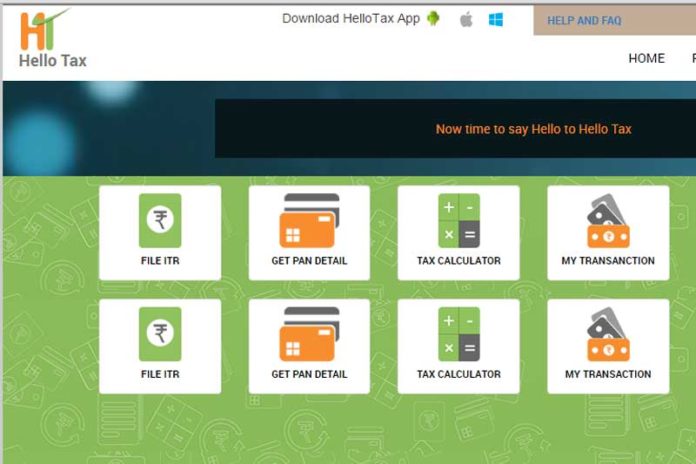Click the calculator icon in bottom TAX CALCULATOR tile
The width and height of the screenshot is (696, 464).
click(x=459, y=334)
